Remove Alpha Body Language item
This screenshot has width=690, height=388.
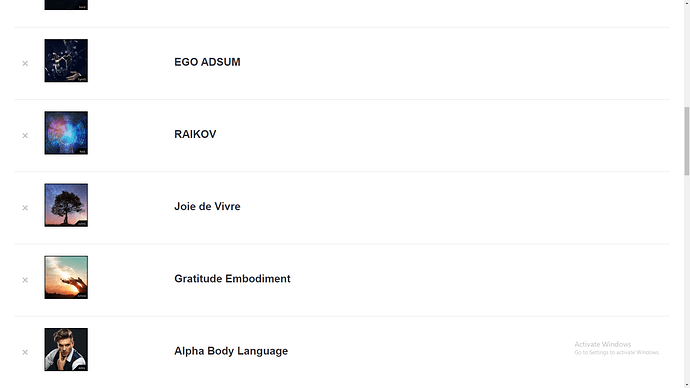coord(25,352)
